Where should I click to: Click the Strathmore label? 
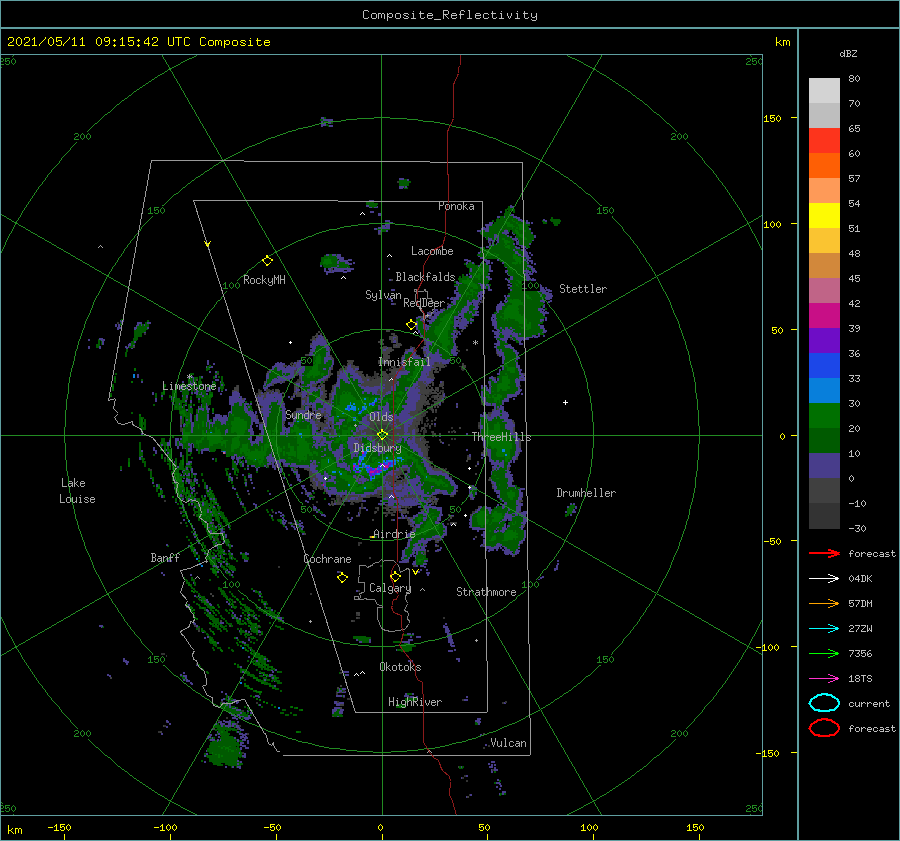[x=486, y=592]
